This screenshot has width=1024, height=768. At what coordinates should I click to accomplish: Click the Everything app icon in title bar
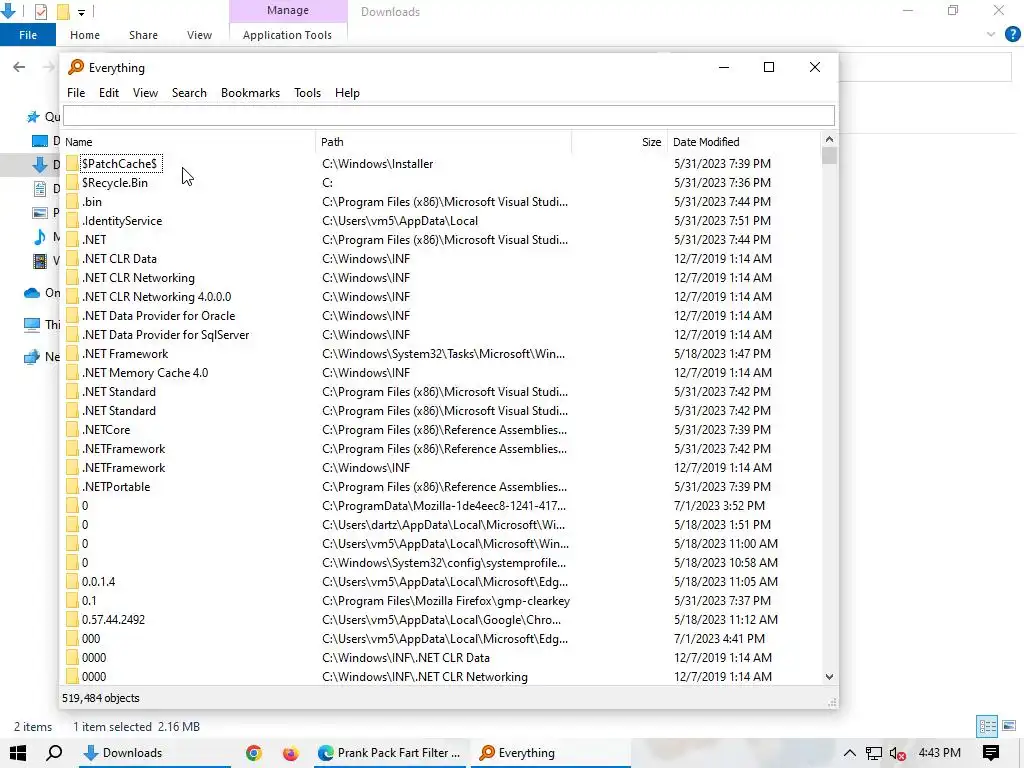coord(76,67)
